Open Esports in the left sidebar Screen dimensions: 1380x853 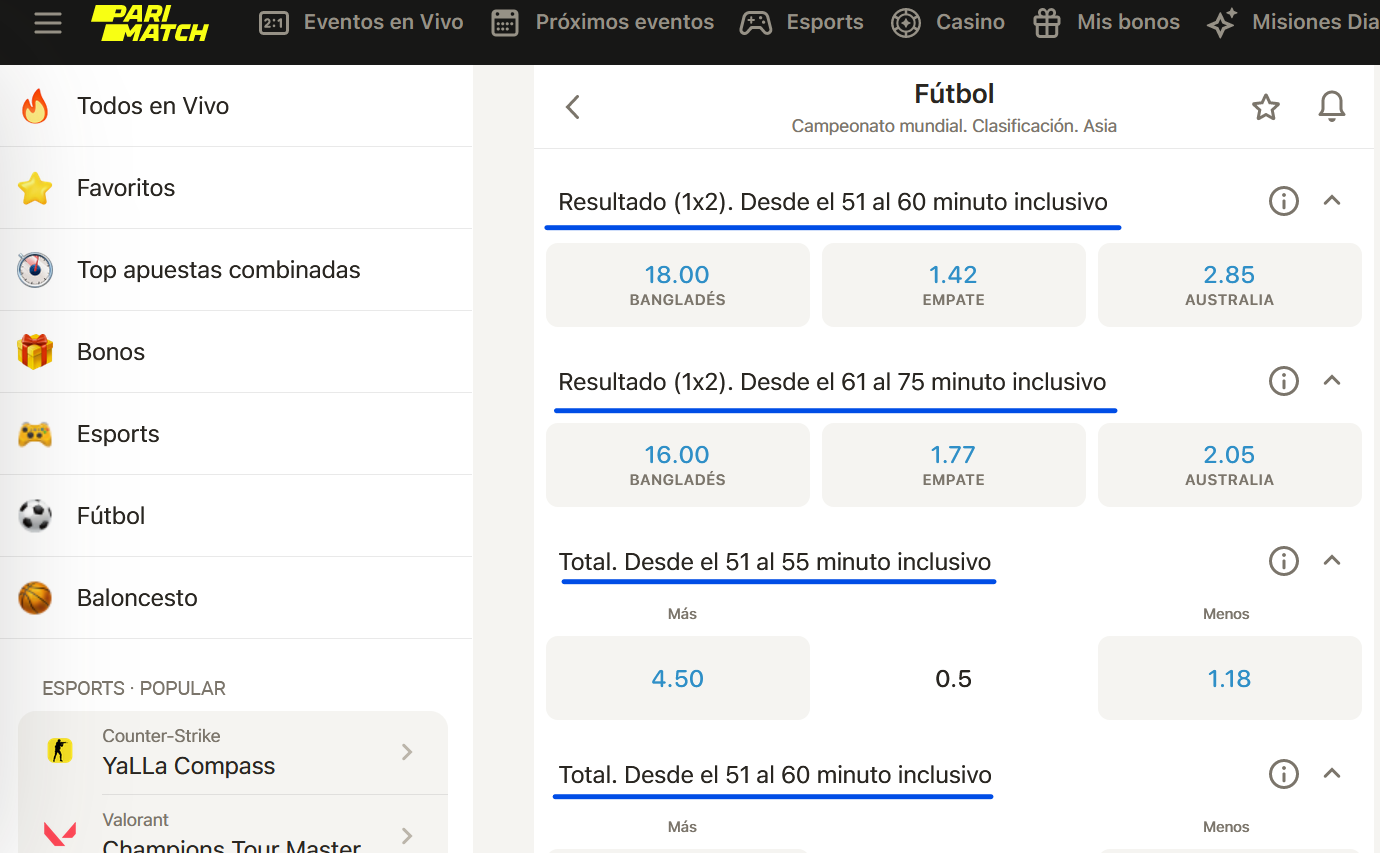coord(236,434)
